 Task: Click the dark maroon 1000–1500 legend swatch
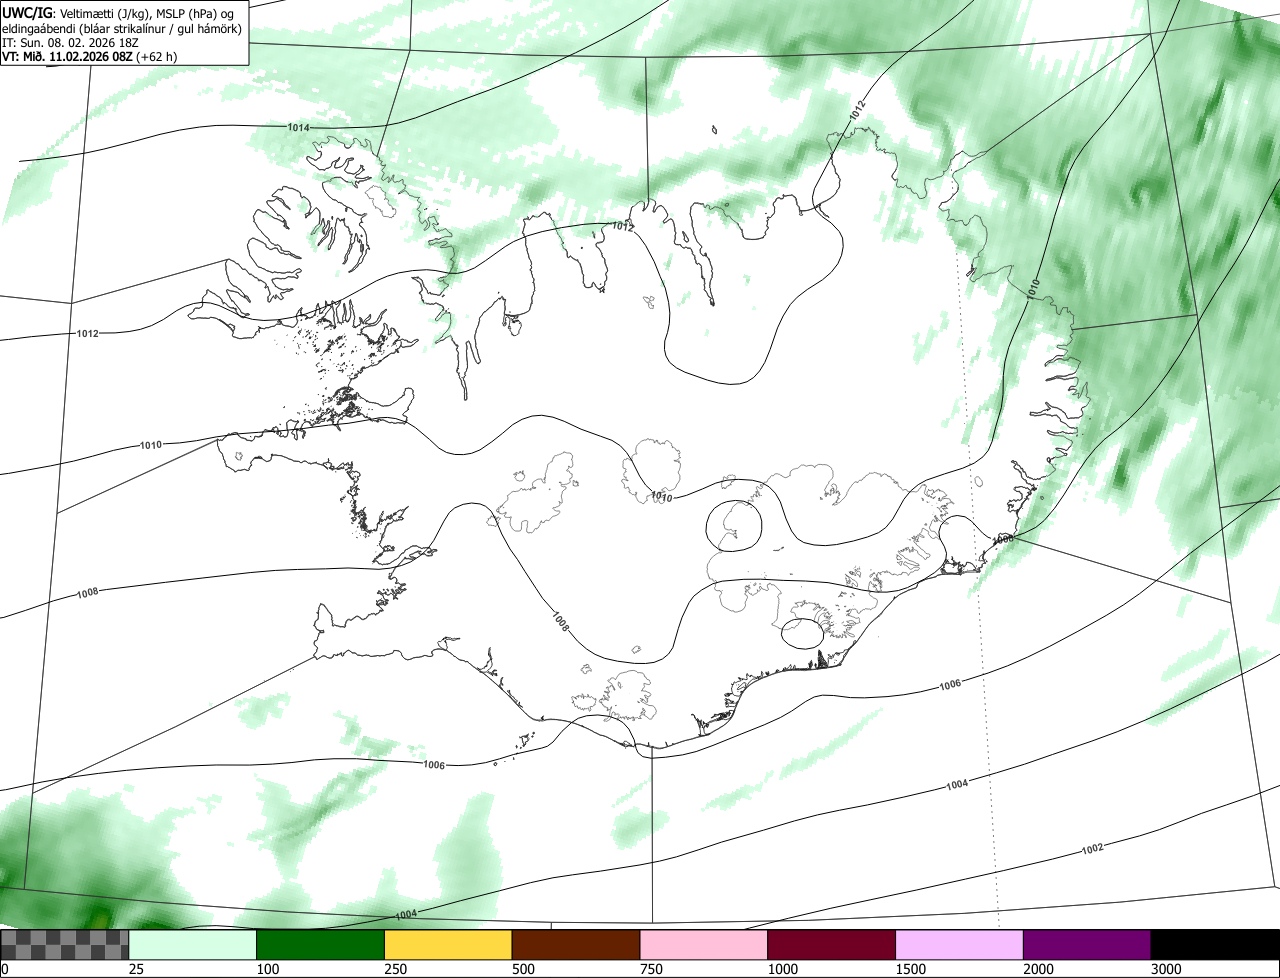(x=831, y=945)
